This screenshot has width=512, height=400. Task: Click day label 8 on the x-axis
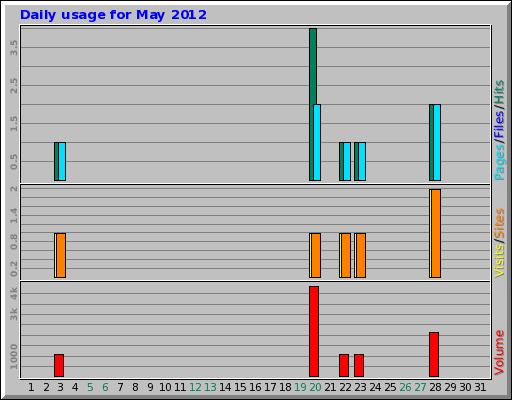[x=135, y=387]
